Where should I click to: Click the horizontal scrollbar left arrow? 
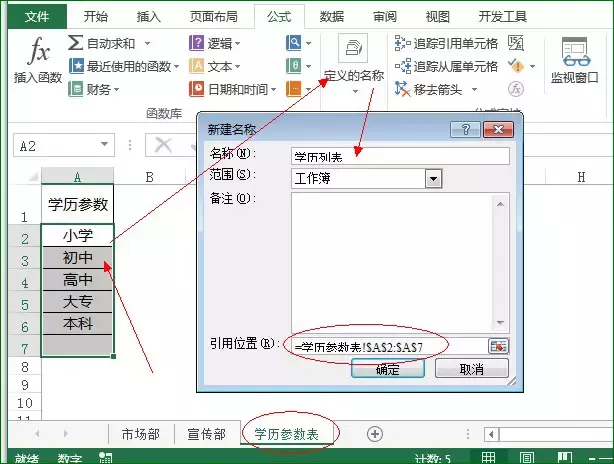pyautogui.click(x=491, y=434)
